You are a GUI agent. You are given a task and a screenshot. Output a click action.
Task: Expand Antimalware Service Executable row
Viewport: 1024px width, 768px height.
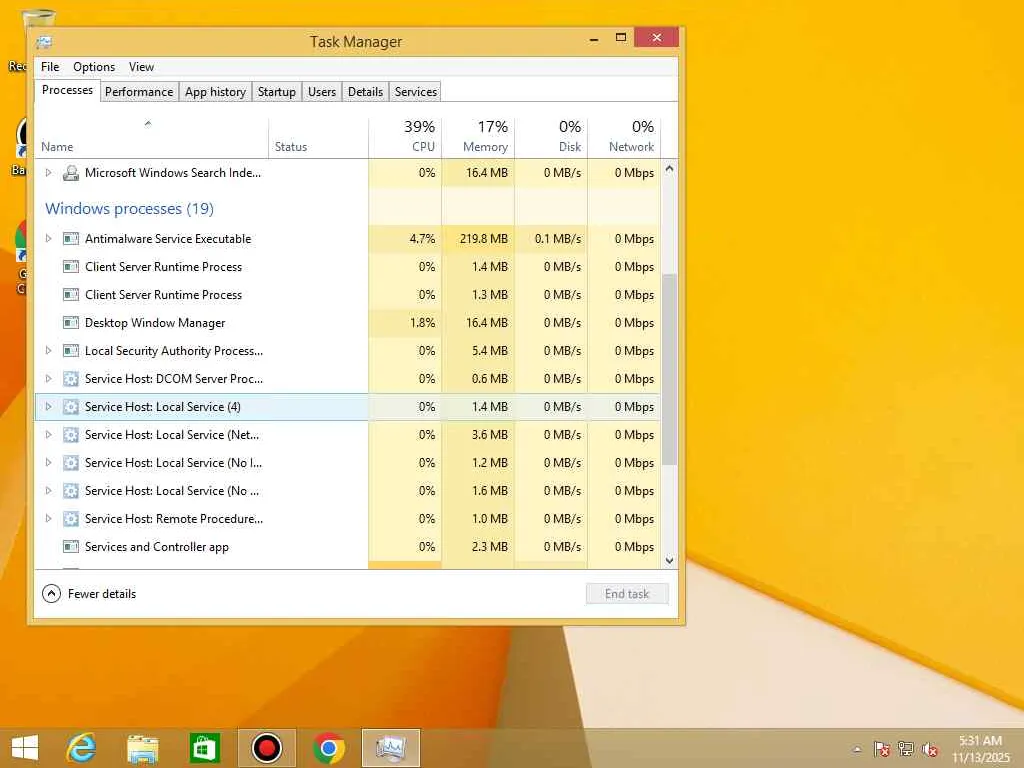[x=48, y=239]
